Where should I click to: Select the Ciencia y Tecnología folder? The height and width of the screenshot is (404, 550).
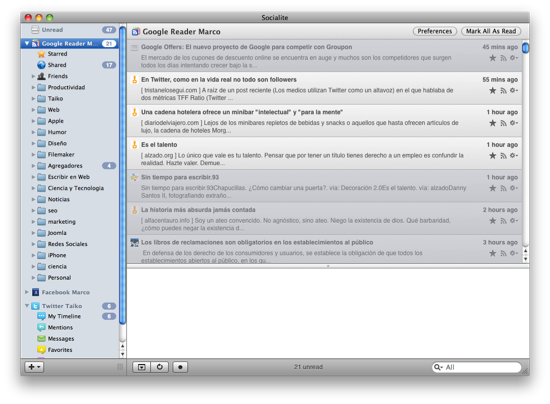76,188
